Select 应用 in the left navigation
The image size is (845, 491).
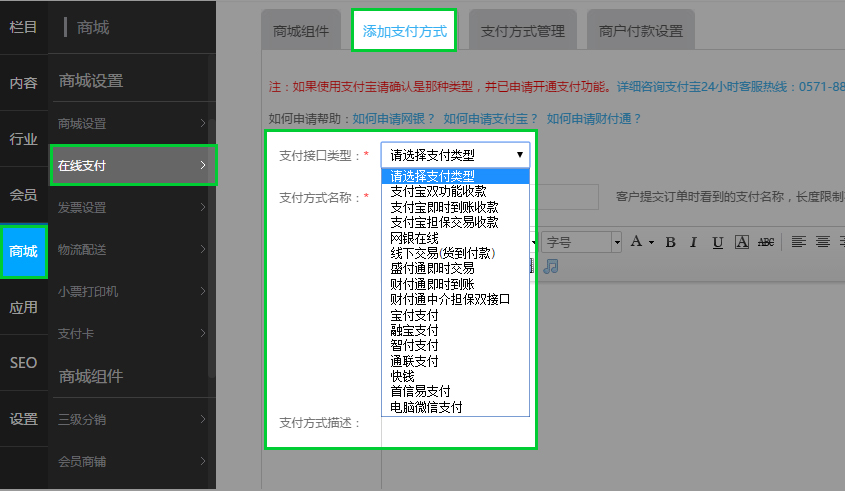tap(23, 307)
